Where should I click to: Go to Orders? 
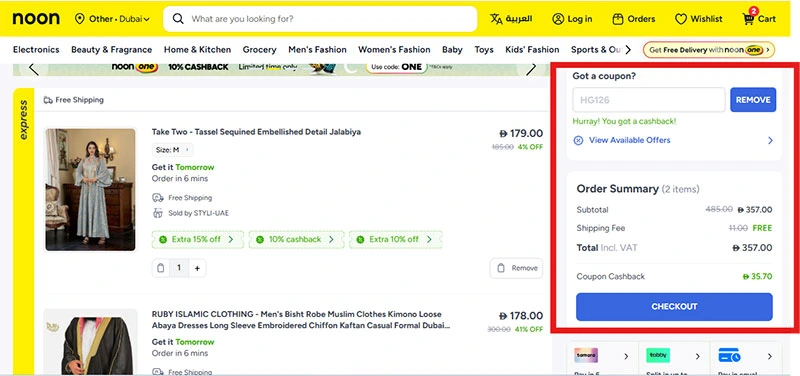pyautogui.click(x=633, y=19)
